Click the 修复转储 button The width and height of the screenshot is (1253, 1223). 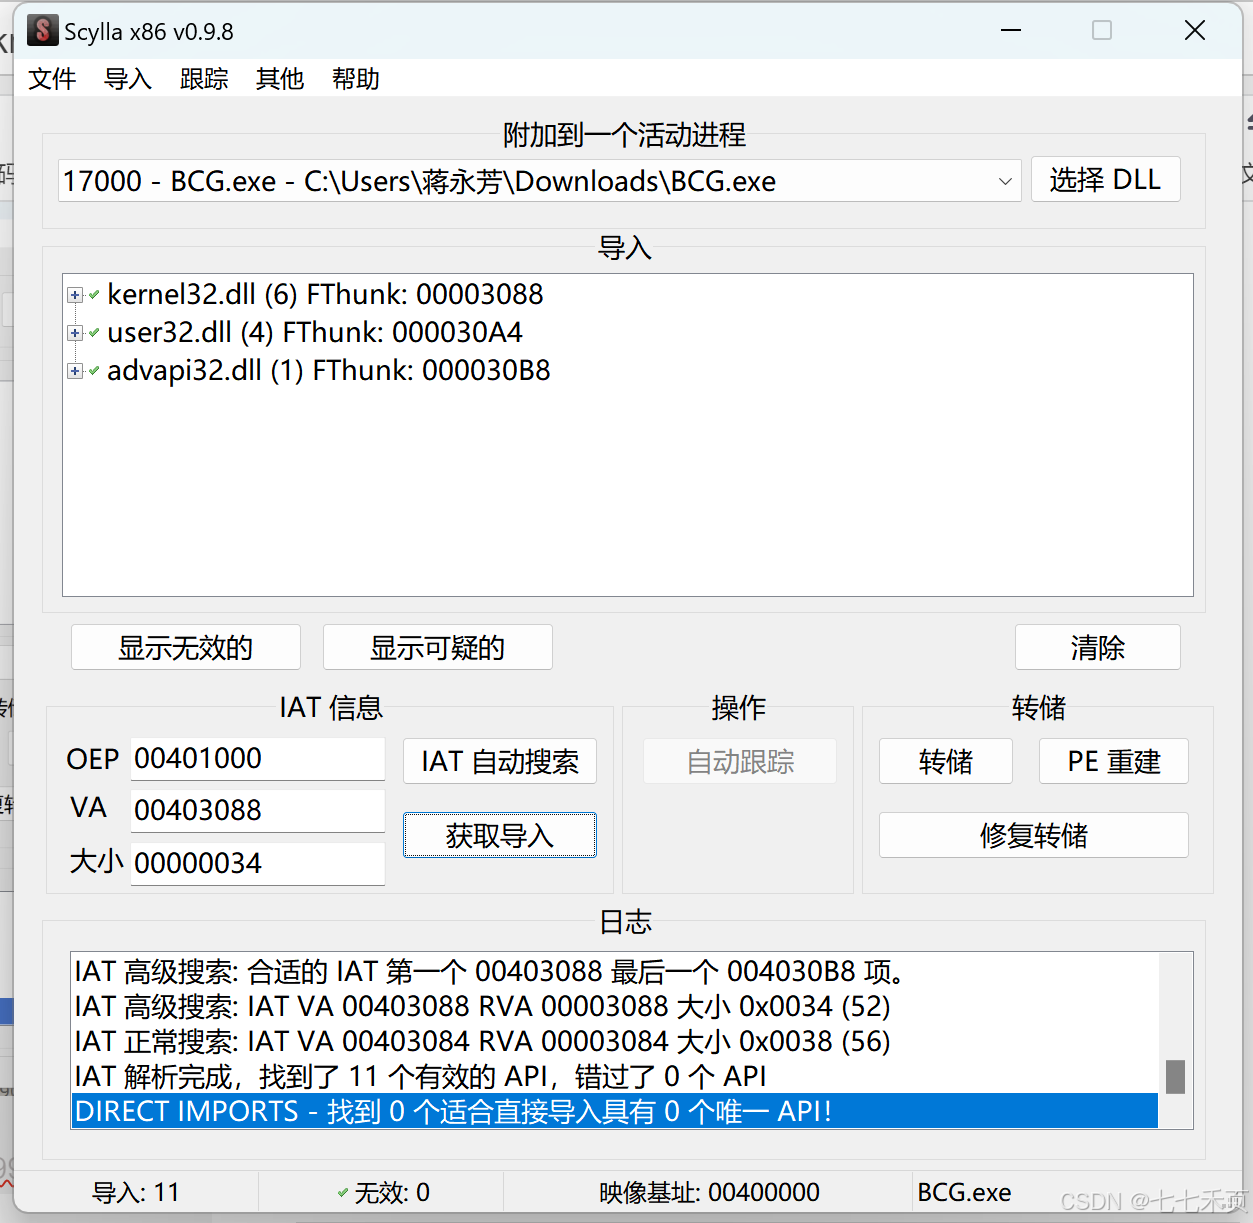pos(1034,835)
